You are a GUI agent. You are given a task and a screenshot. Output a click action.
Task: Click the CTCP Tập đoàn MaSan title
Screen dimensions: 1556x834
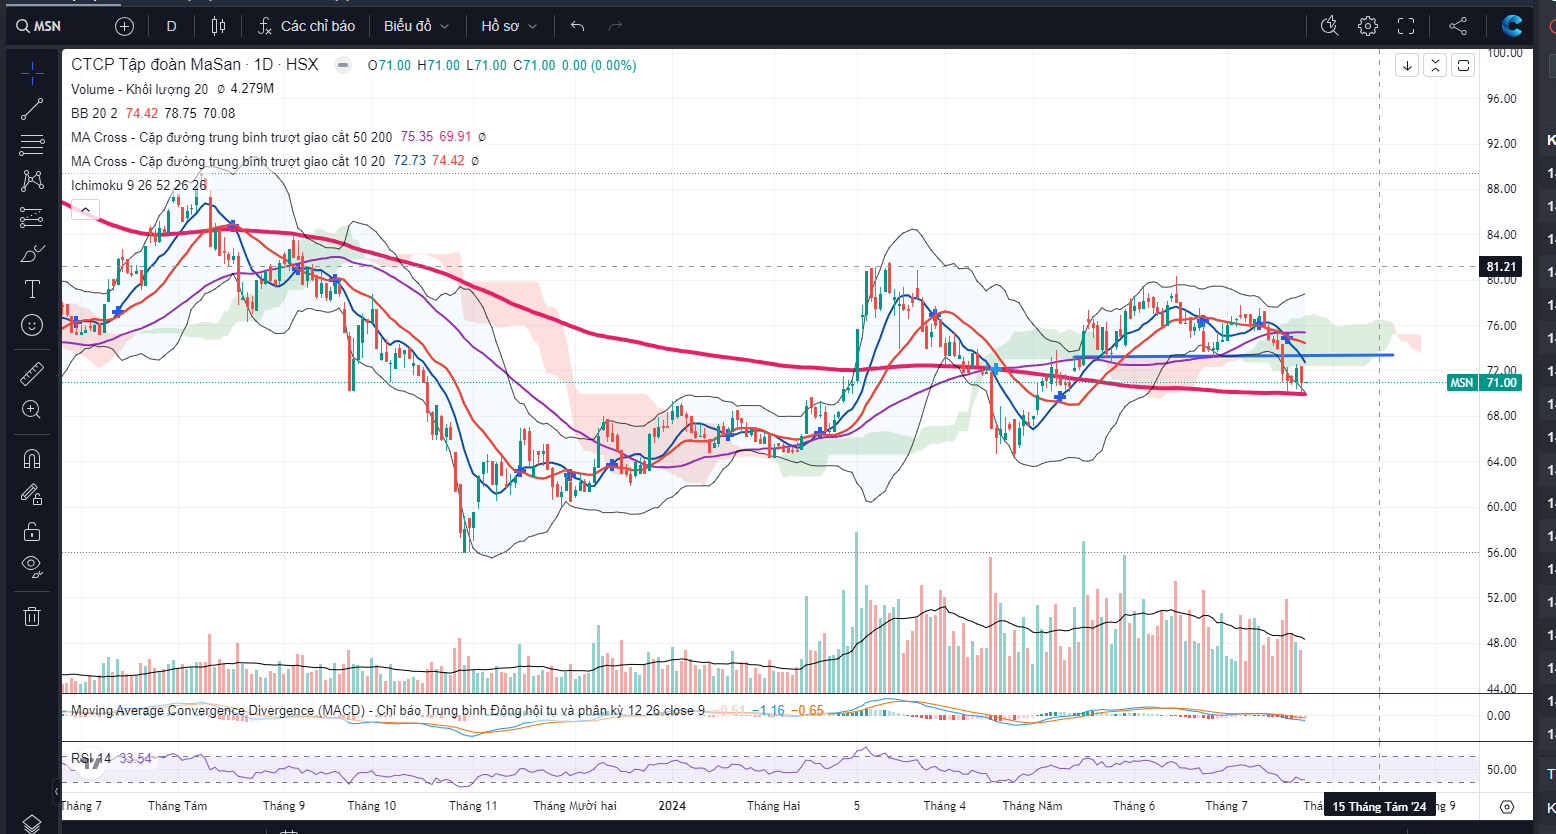[156, 65]
